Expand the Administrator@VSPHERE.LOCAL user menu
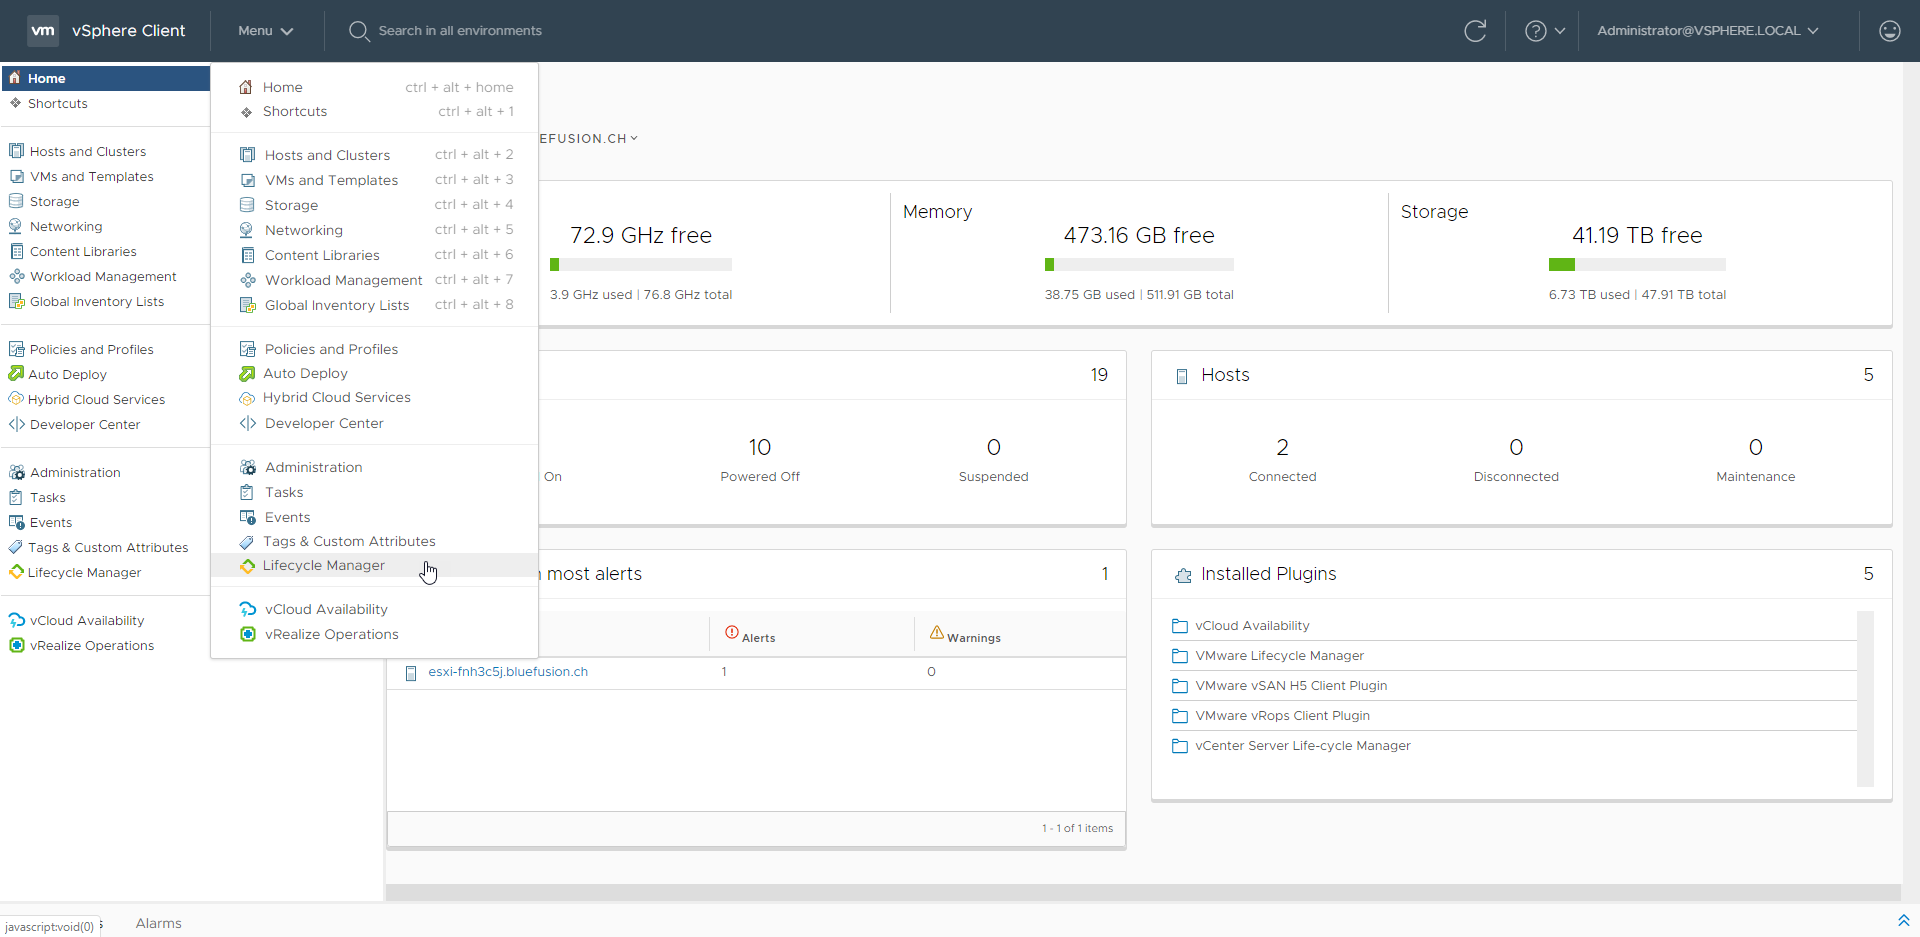The image size is (1920, 937). point(1707,31)
